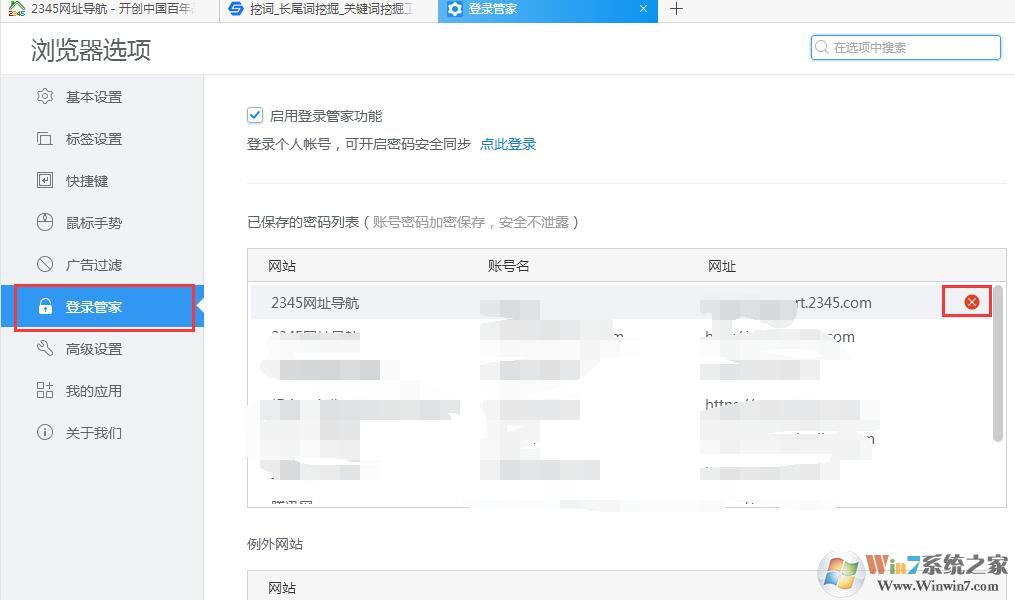Switch to the 2345网址导航 browser tab
The image size is (1015, 600).
pyautogui.click(x=110, y=10)
